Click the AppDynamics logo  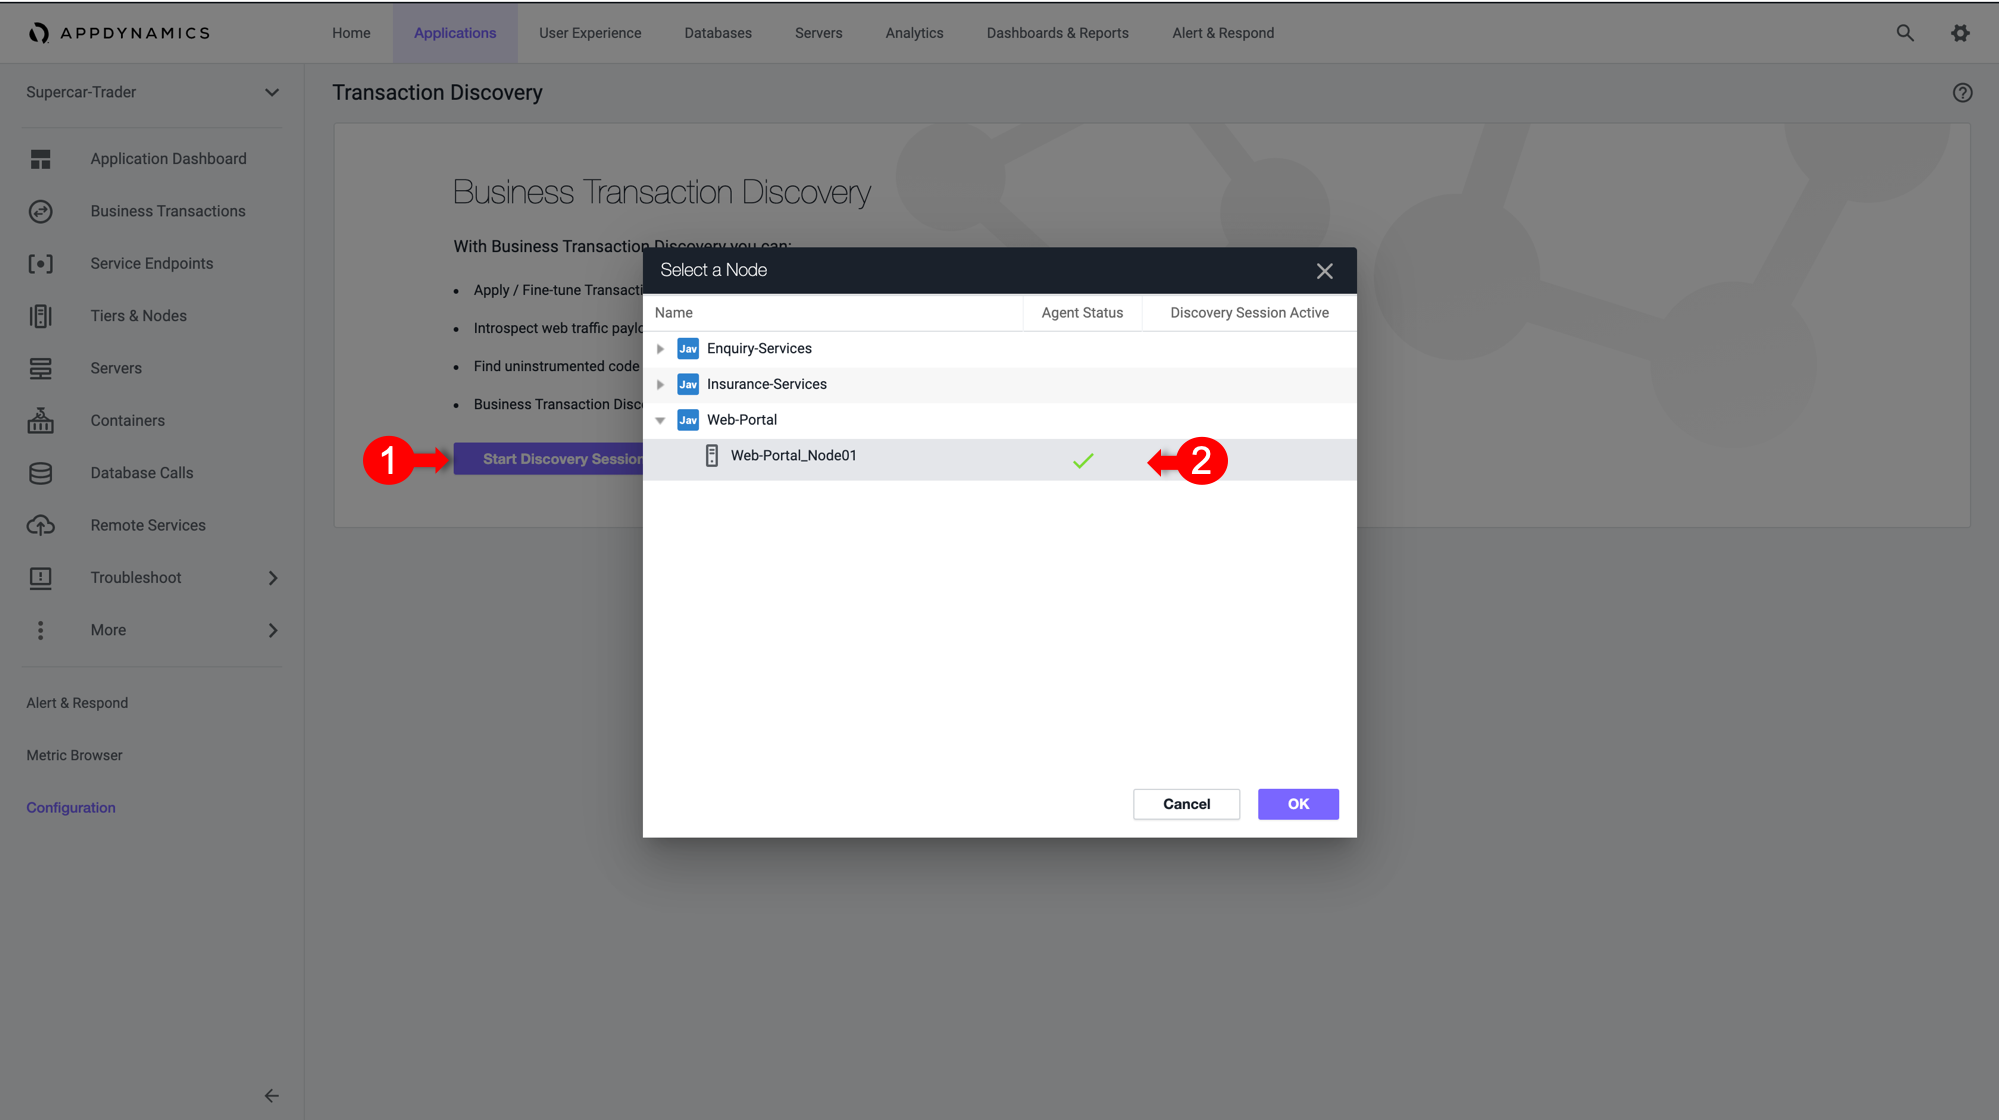119,33
